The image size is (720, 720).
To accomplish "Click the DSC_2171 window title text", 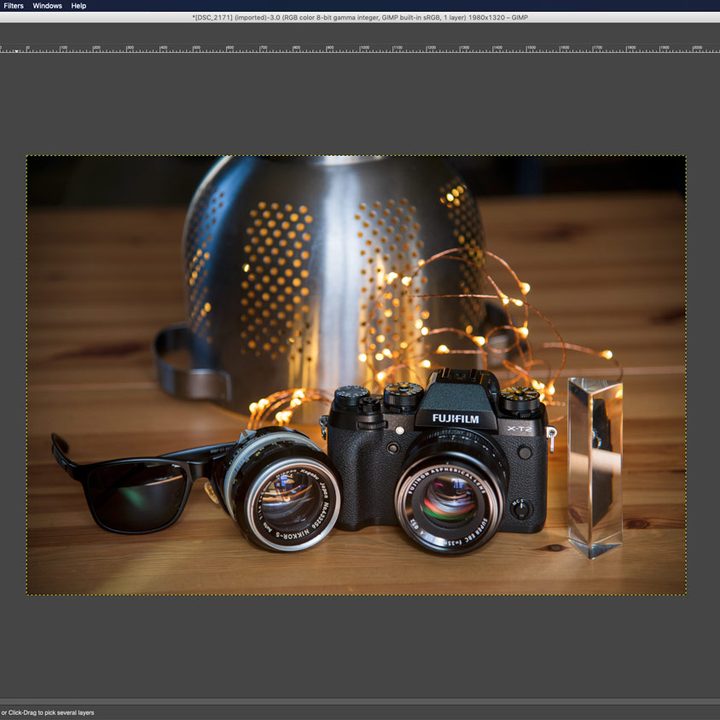I will (x=360, y=17).
